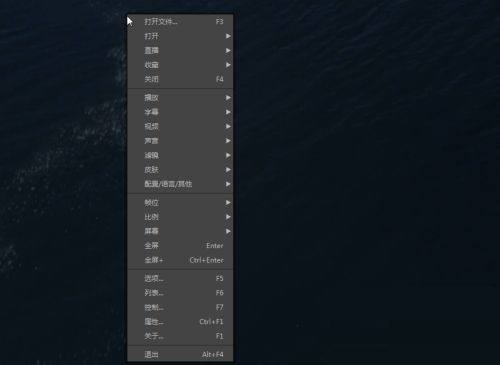Expand the 滤镜 submenu
500x365 pixels.
point(180,155)
